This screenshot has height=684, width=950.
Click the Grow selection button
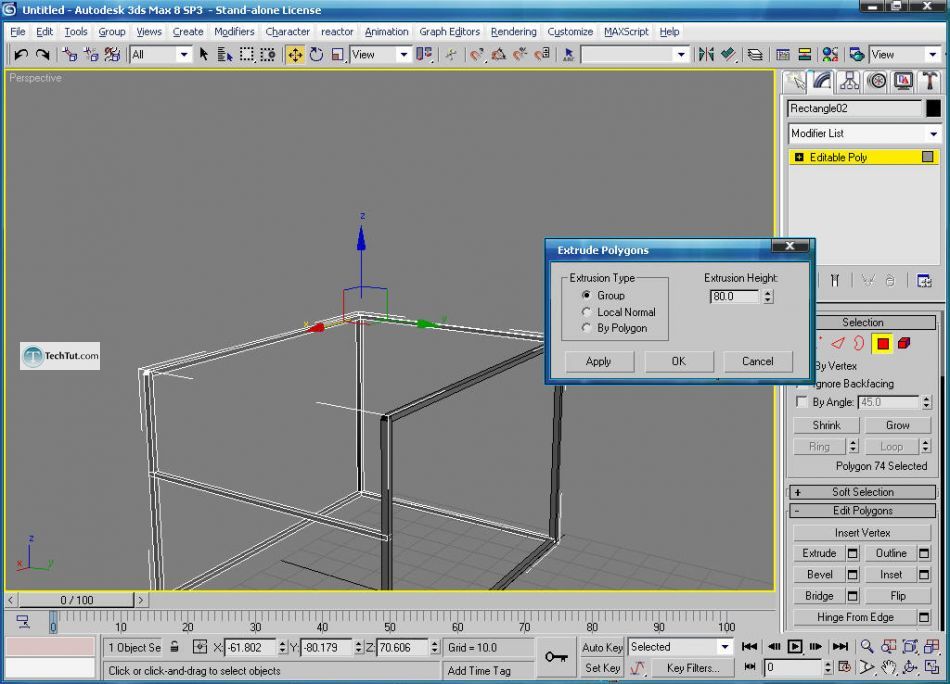click(x=897, y=425)
